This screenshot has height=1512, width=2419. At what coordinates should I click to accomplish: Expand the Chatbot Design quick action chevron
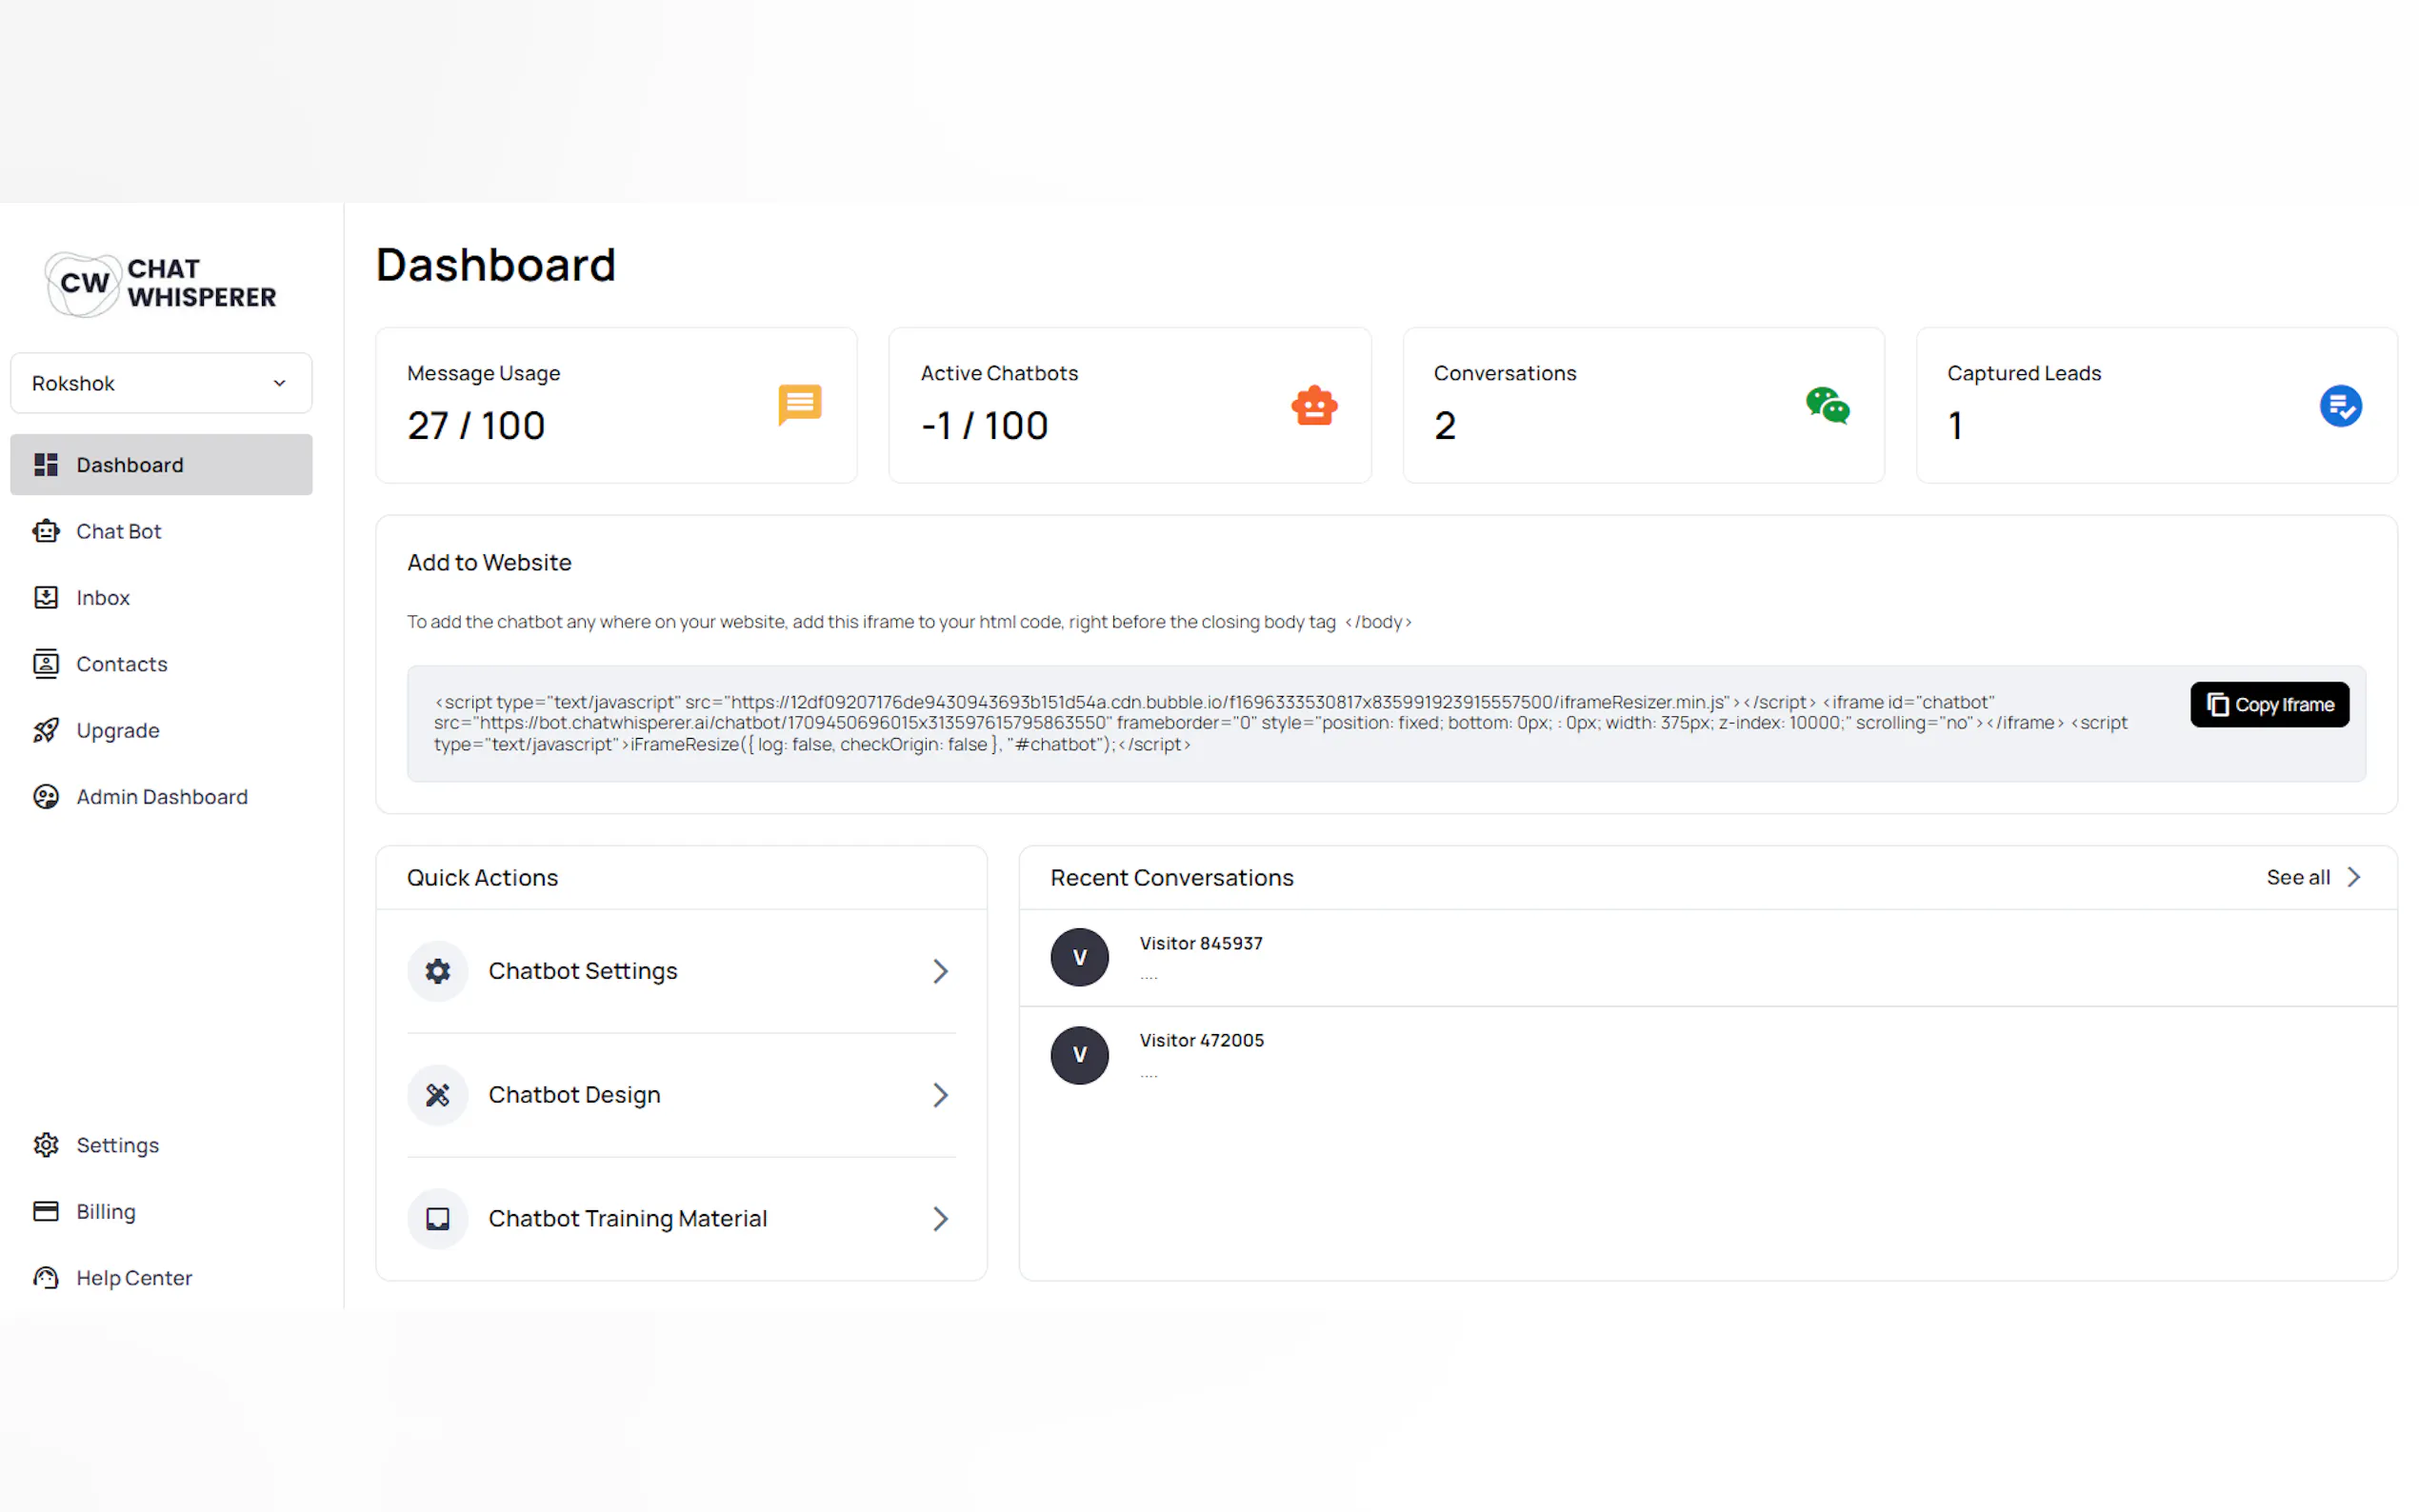[x=939, y=1095]
